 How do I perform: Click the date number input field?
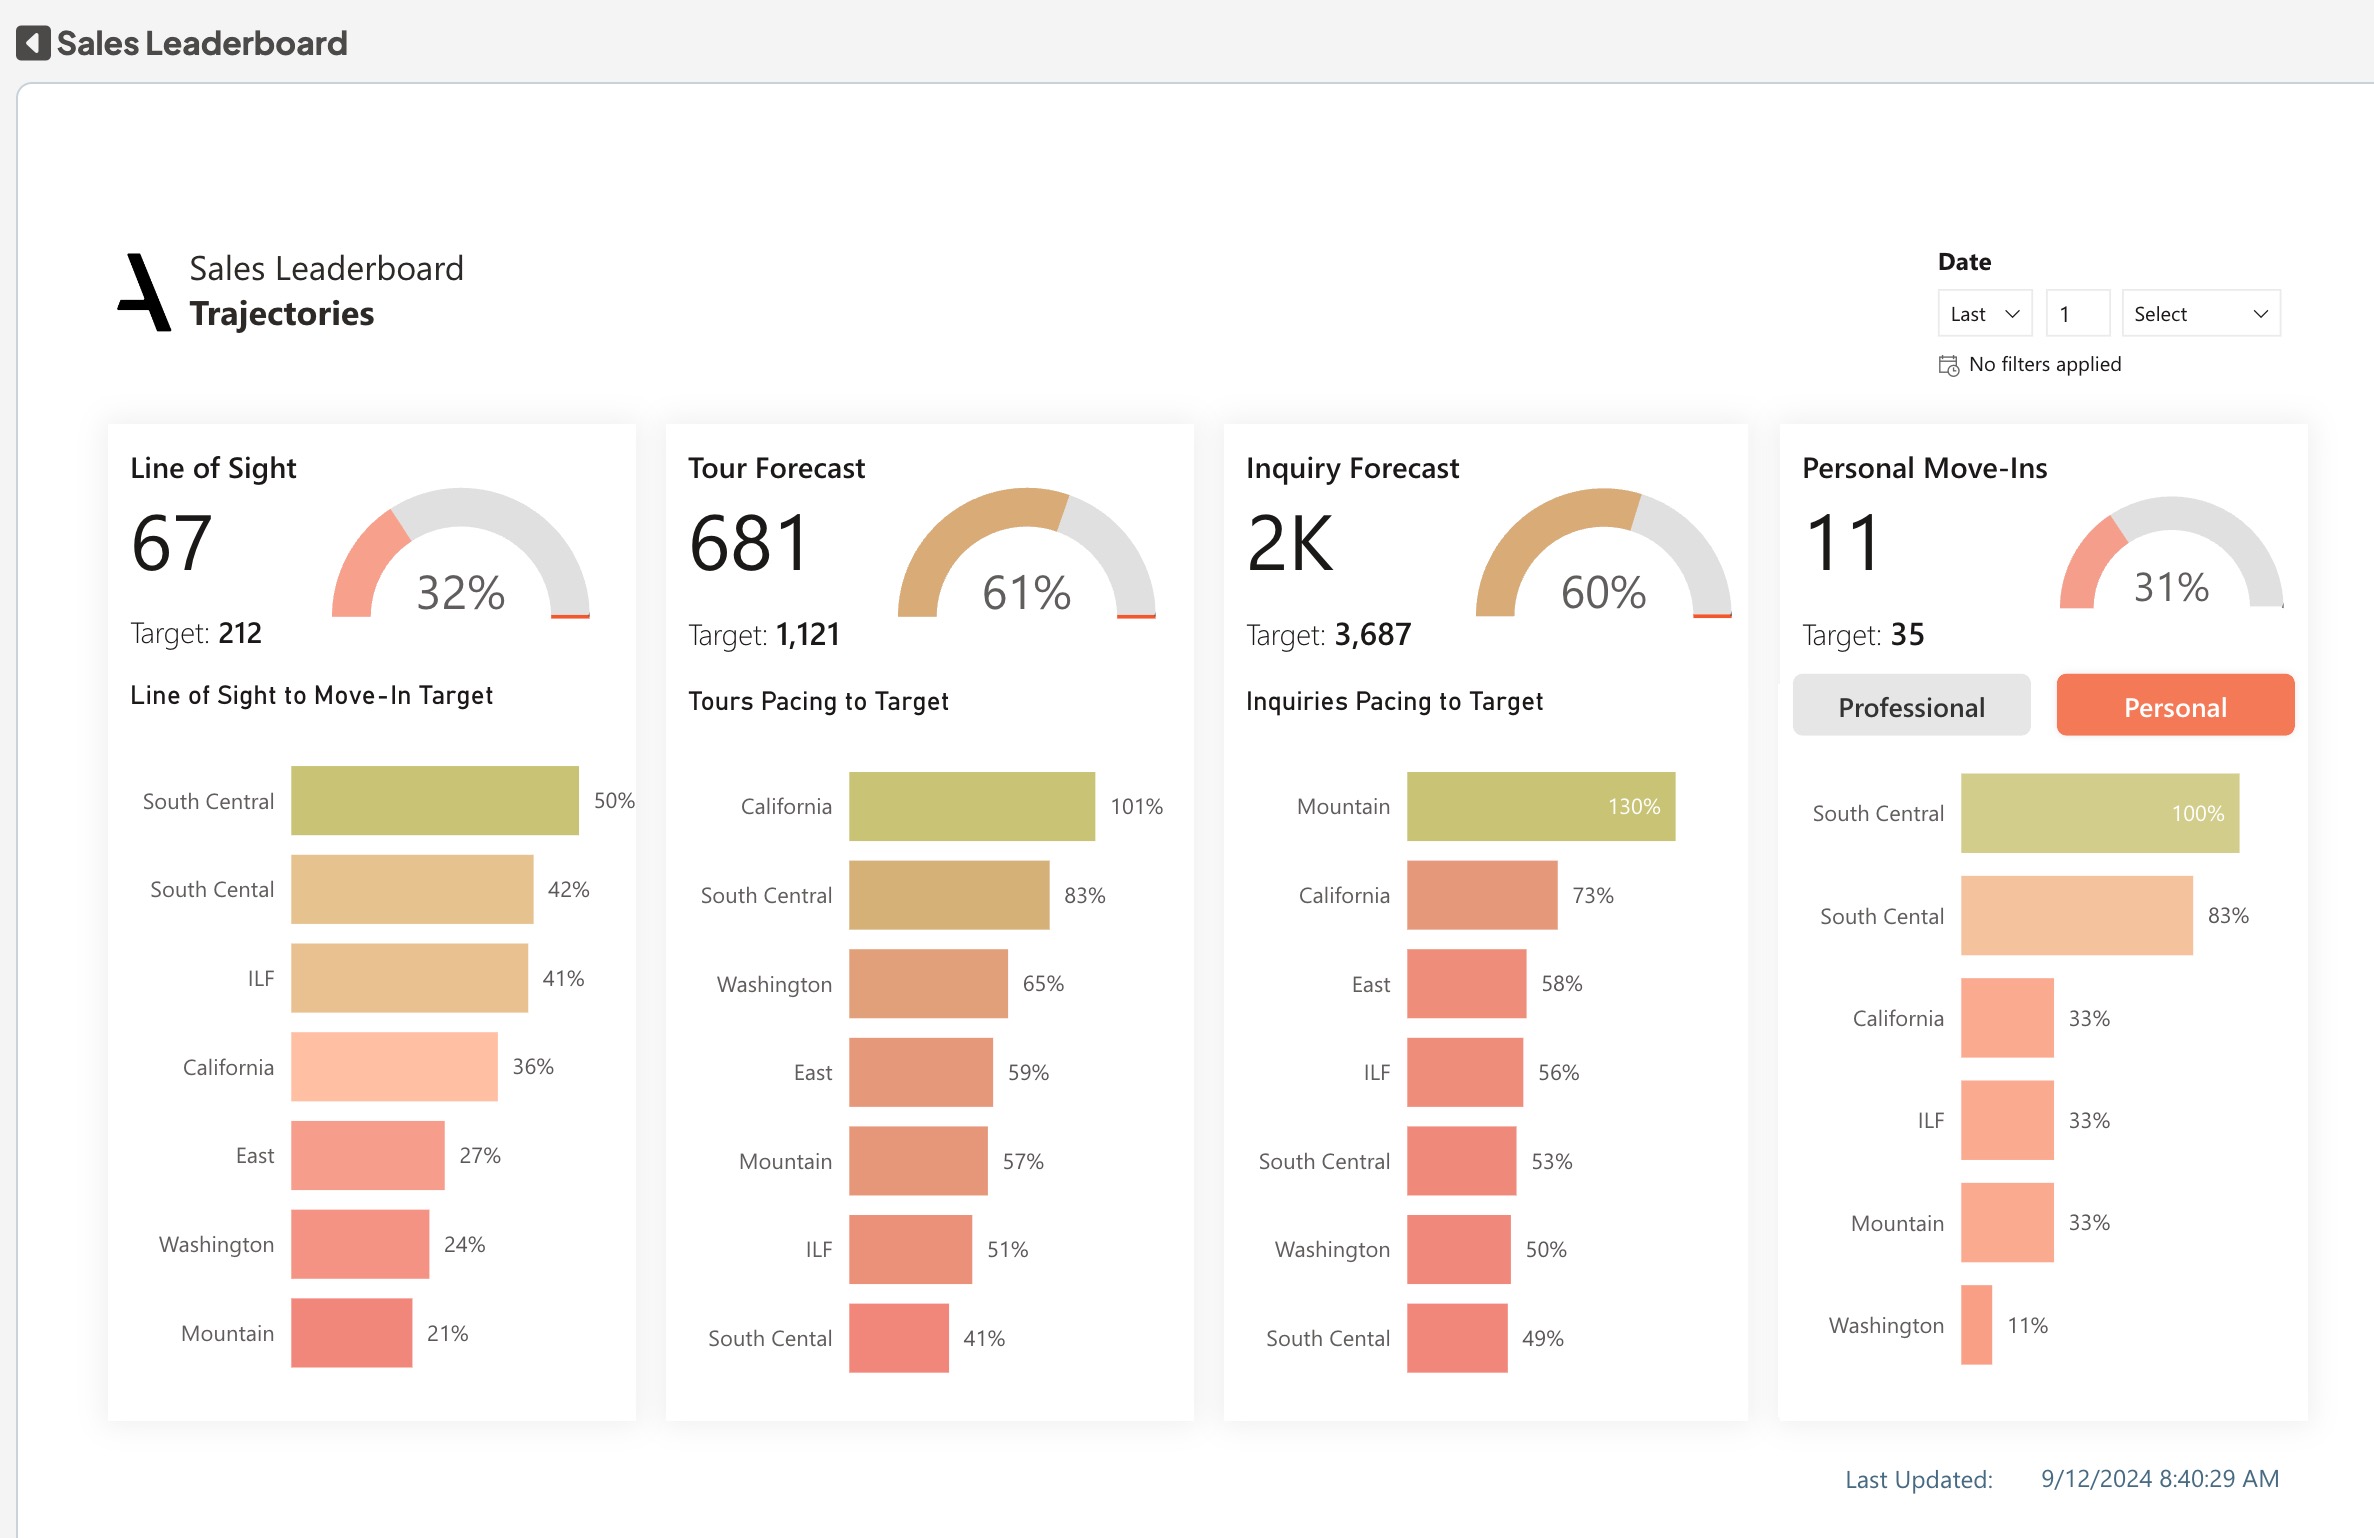[x=2077, y=314]
